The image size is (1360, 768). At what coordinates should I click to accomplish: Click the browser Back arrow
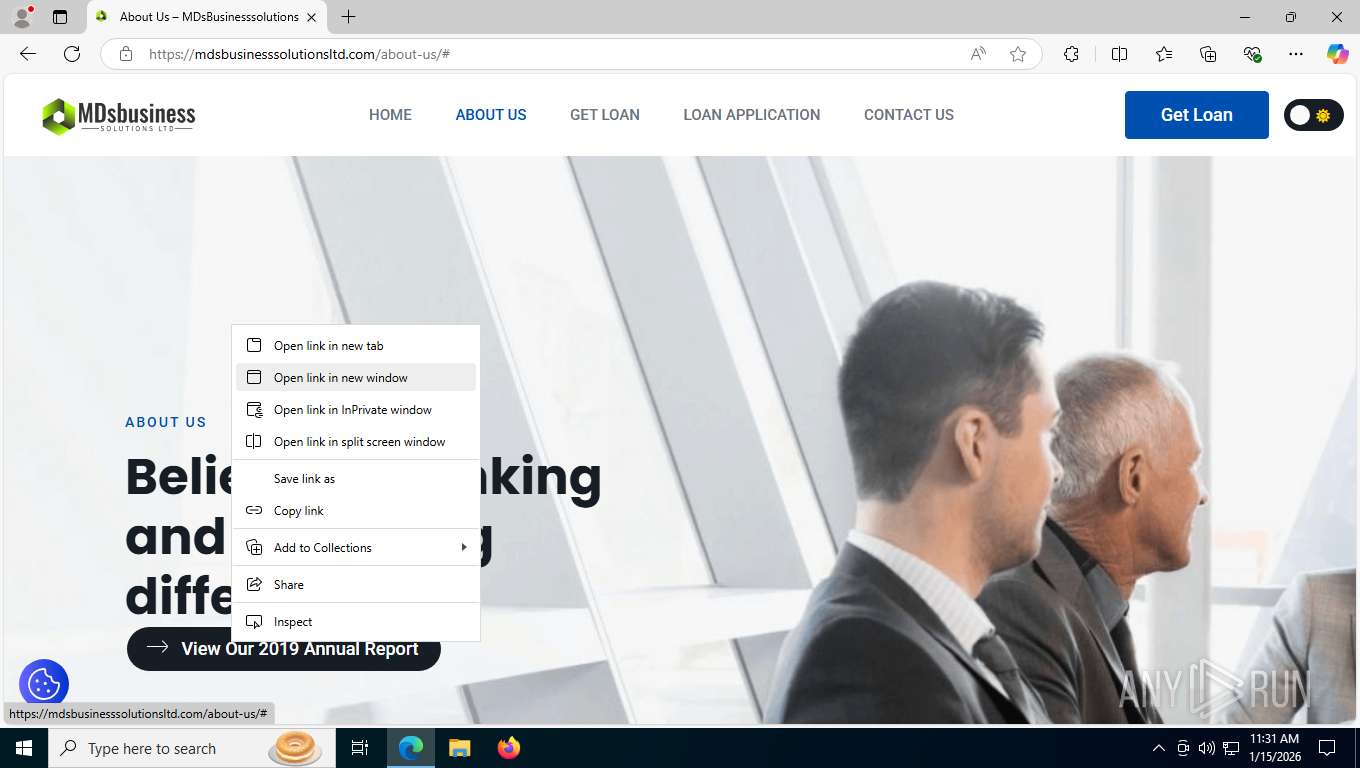click(28, 54)
